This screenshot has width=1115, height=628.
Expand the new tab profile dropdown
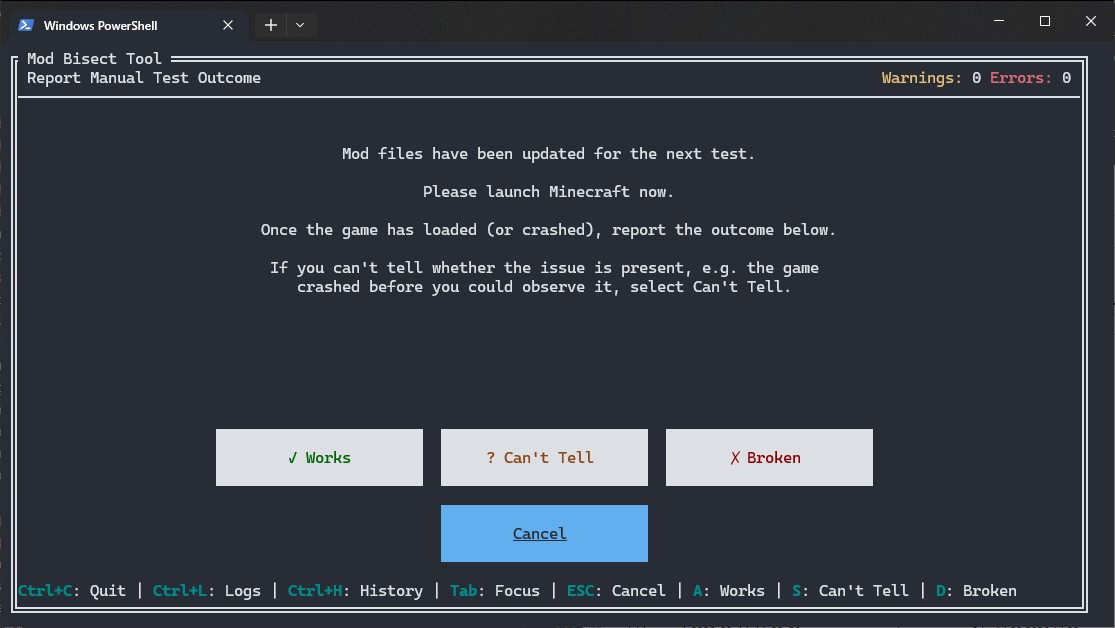click(300, 25)
